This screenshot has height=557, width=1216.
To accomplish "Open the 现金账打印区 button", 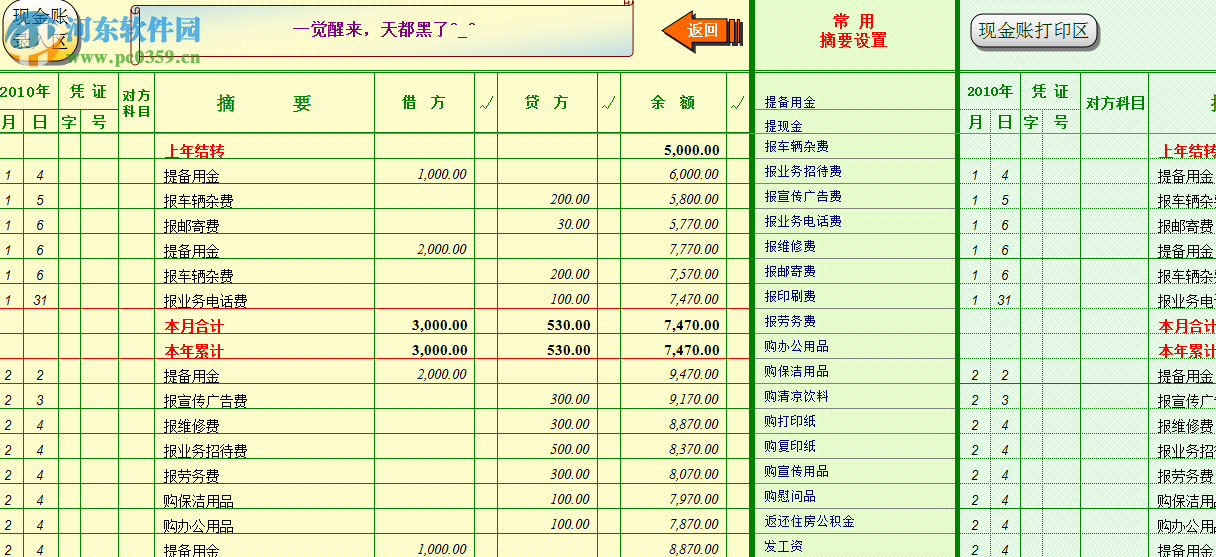I will coord(1034,31).
